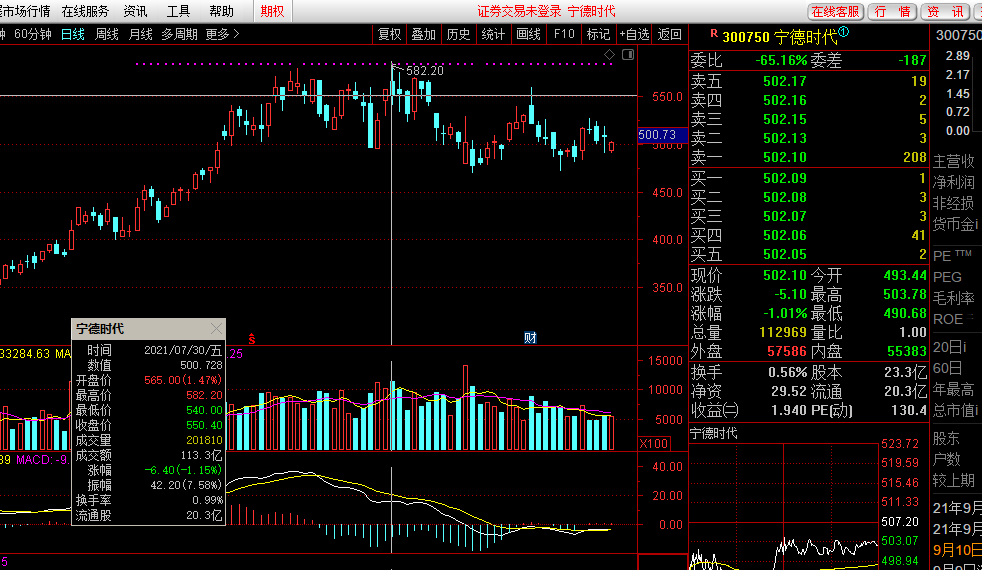Screen dimensions: 982x570
Task: Open the 工具 menu
Action: pyautogui.click(x=178, y=11)
